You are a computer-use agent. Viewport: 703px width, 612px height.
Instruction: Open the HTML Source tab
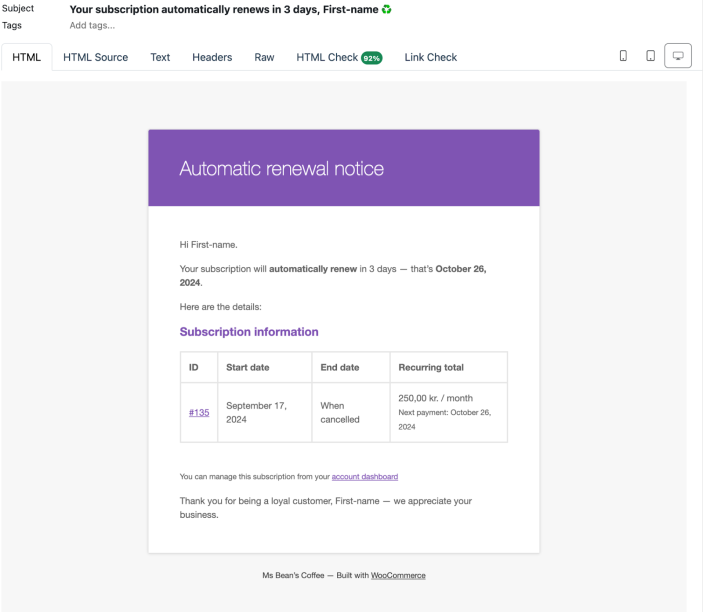[95, 57]
